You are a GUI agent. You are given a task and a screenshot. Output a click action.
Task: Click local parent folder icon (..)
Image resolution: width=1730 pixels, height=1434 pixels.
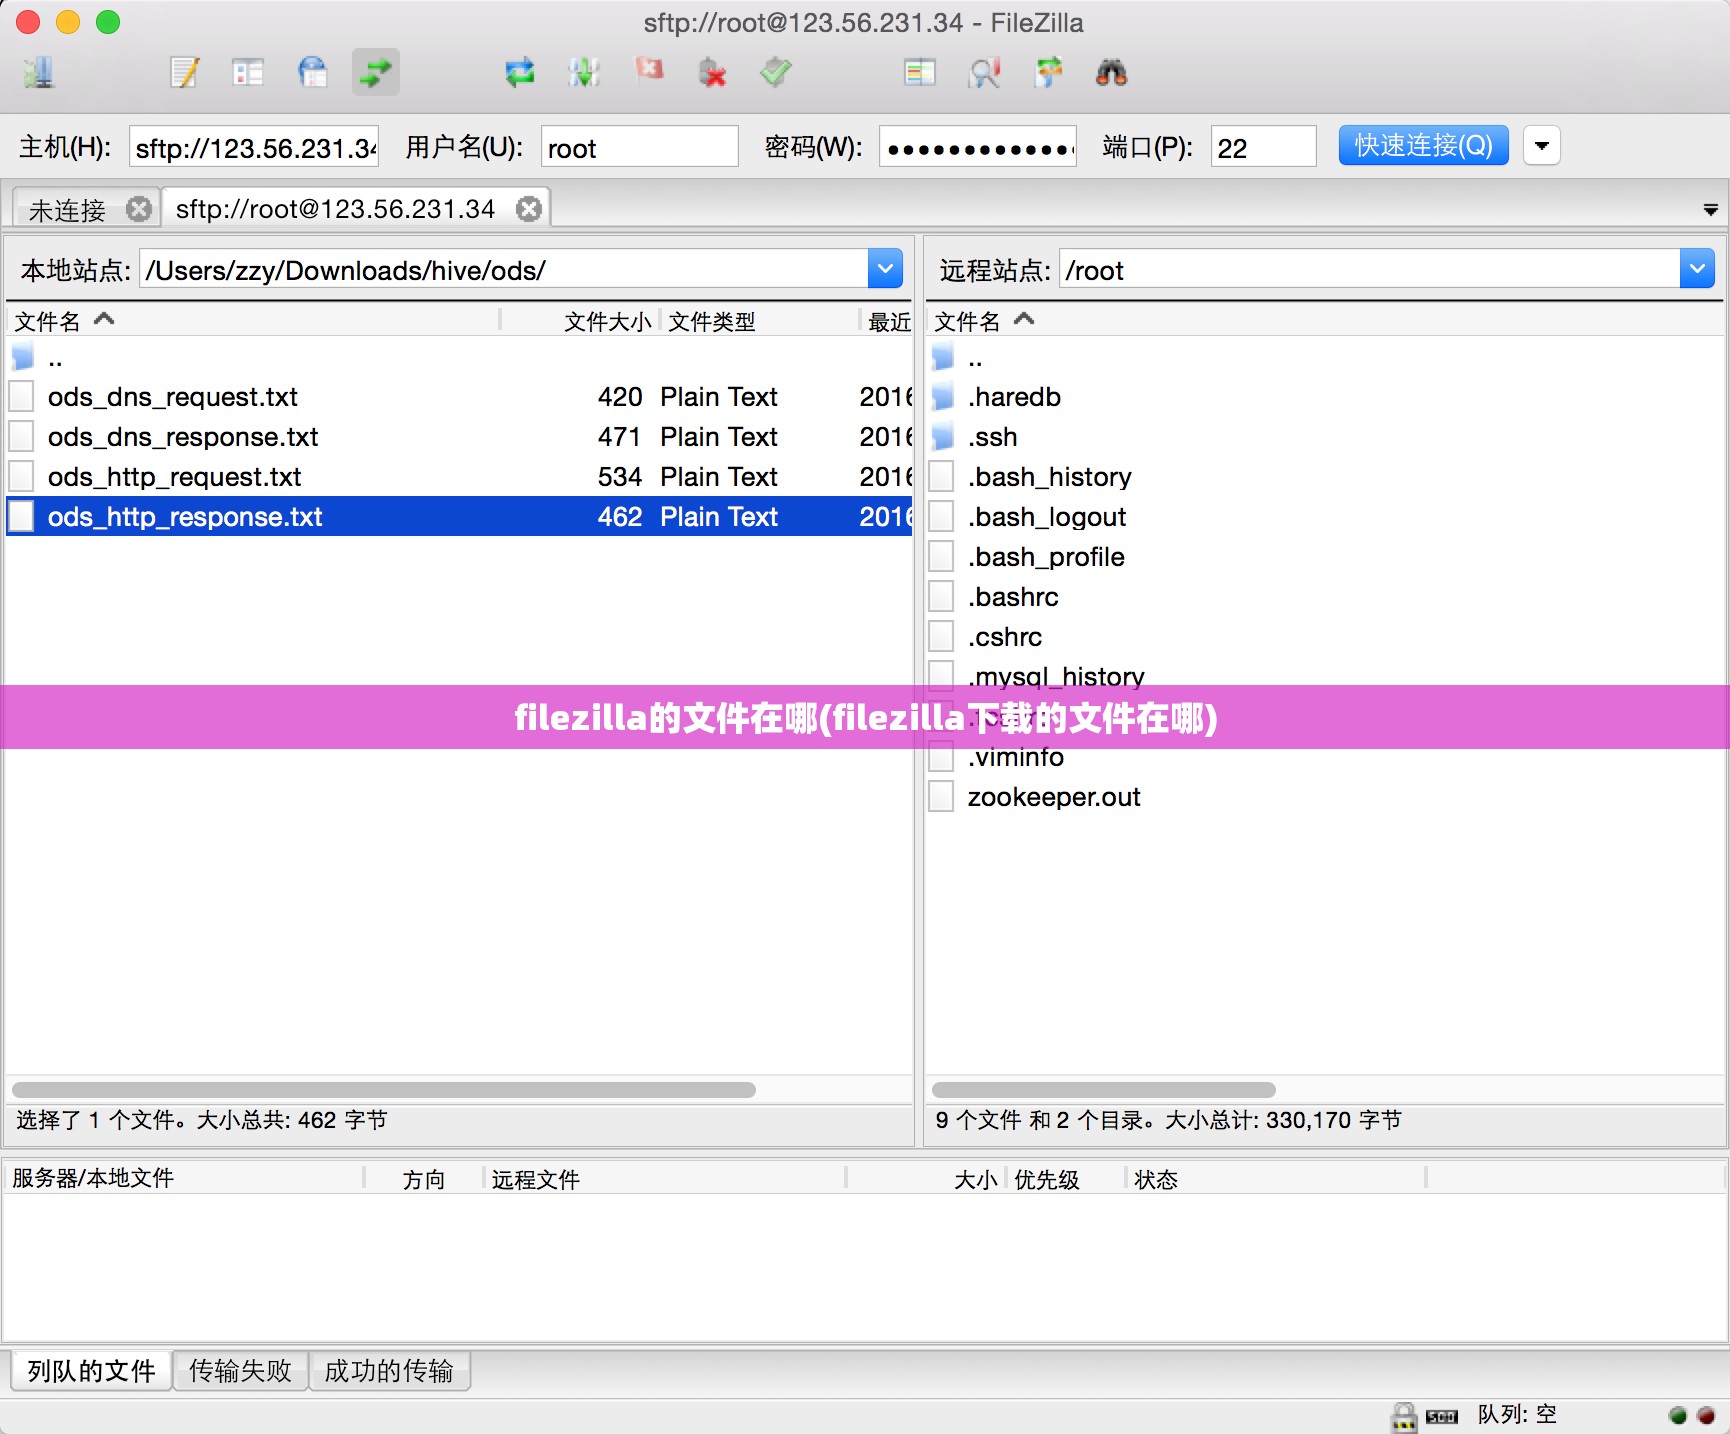pyautogui.click(x=23, y=357)
